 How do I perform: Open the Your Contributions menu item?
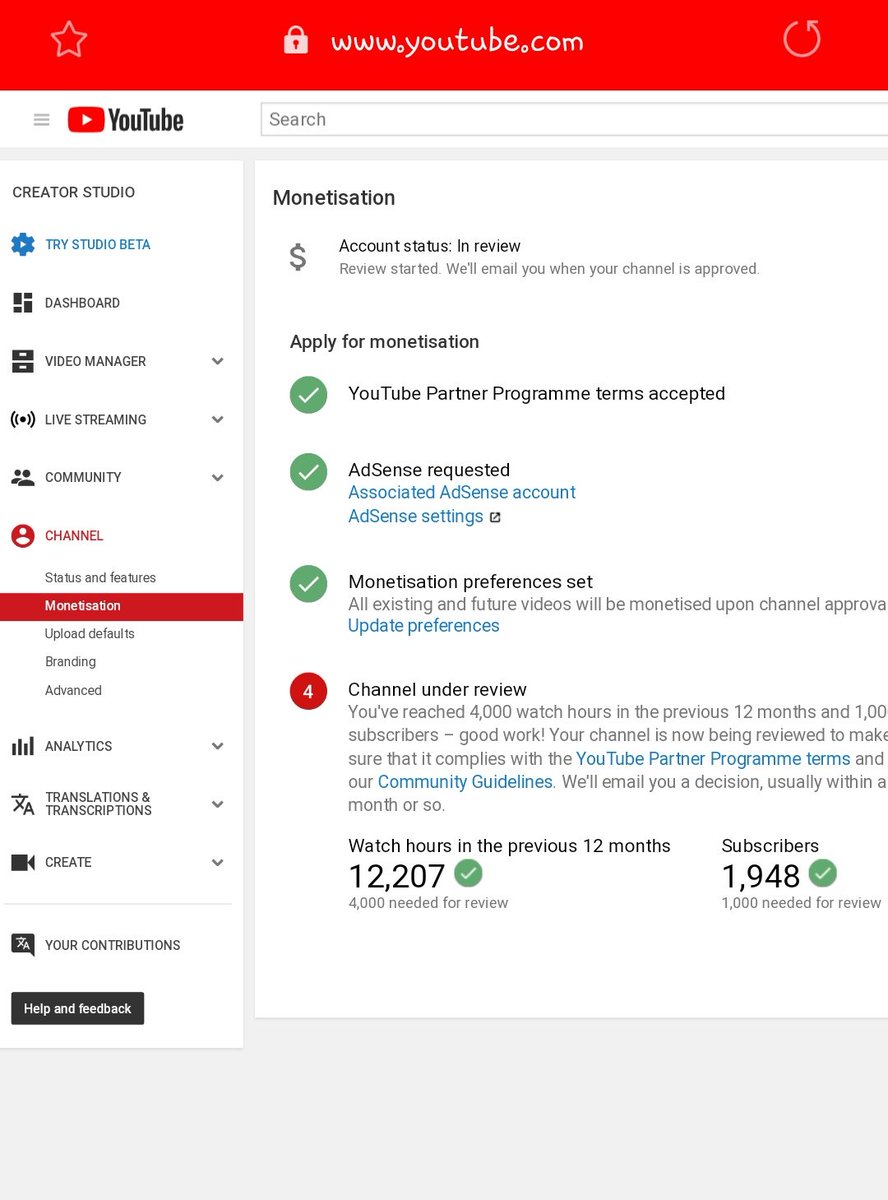tap(112, 945)
